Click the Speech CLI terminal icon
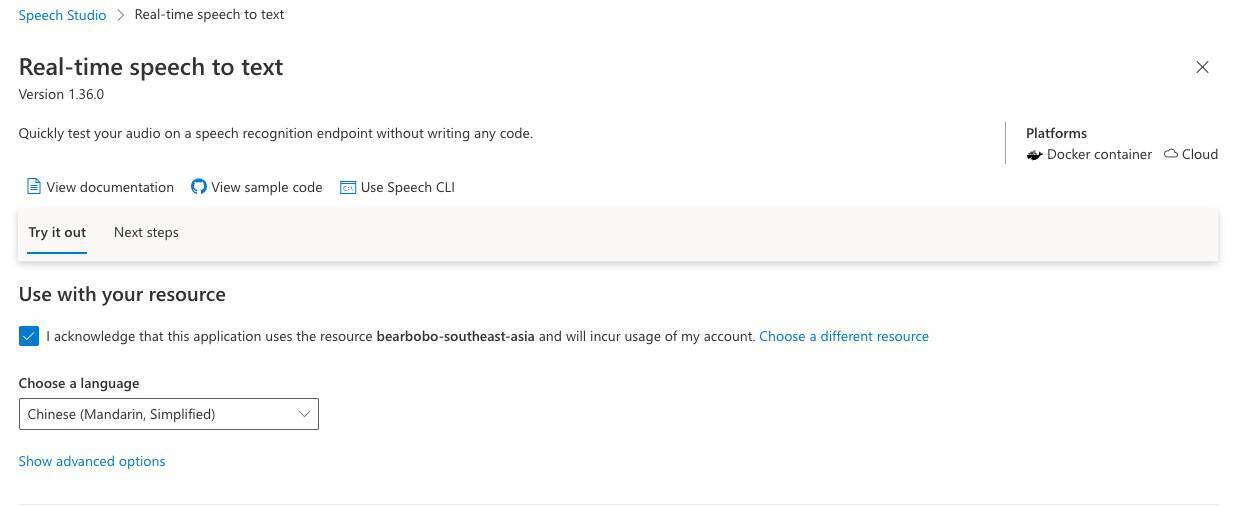The width and height of the screenshot is (1233, 507). tap(348, 187)
